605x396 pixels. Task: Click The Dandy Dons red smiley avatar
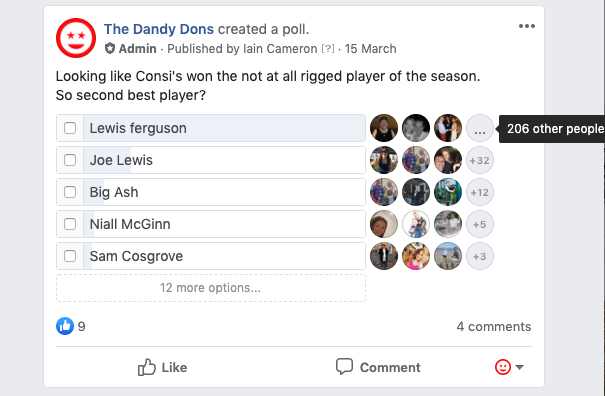click(76, 38)
